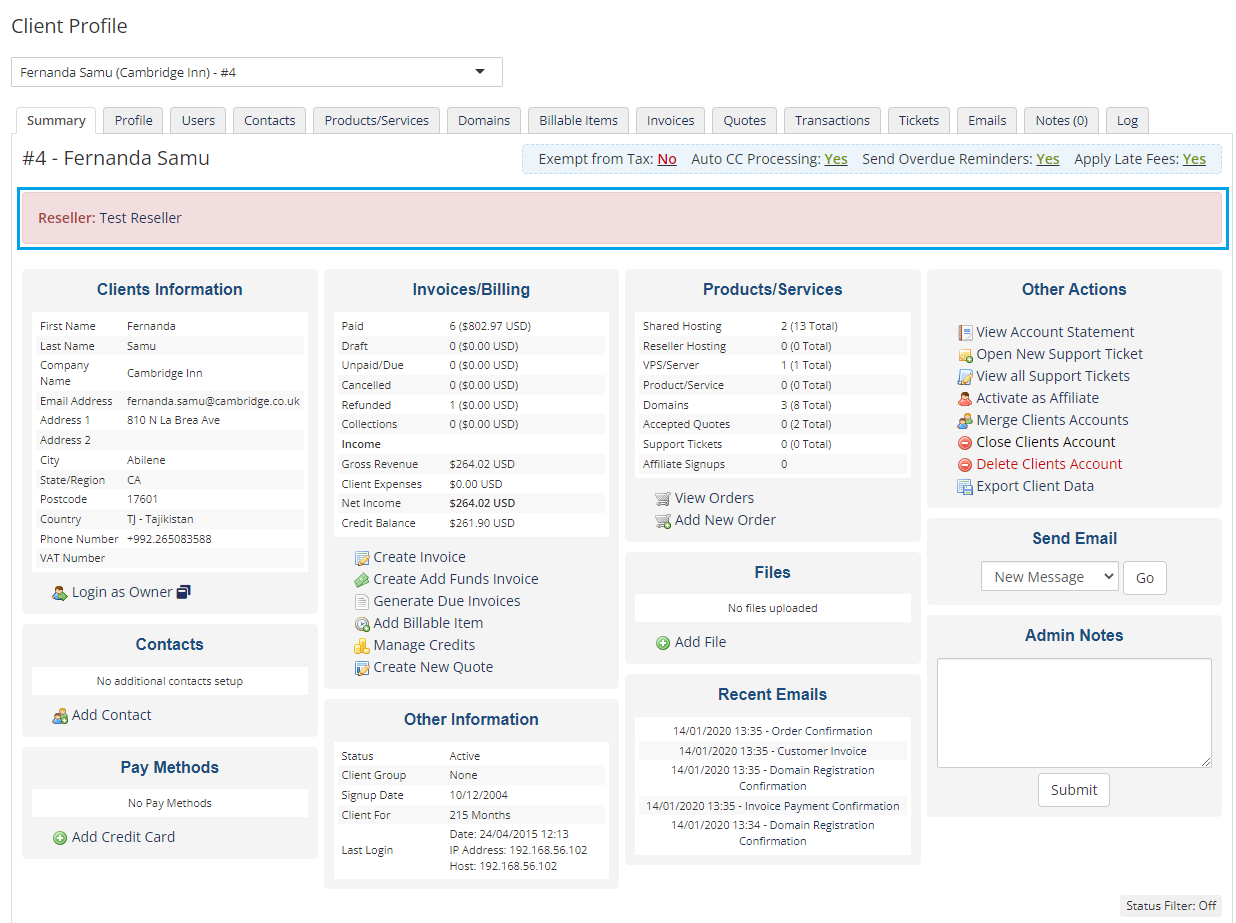Viewport: 1236px width, 923px height.
Task: Click the Net Income $264.02 USD value
Action: coord(482,503)
